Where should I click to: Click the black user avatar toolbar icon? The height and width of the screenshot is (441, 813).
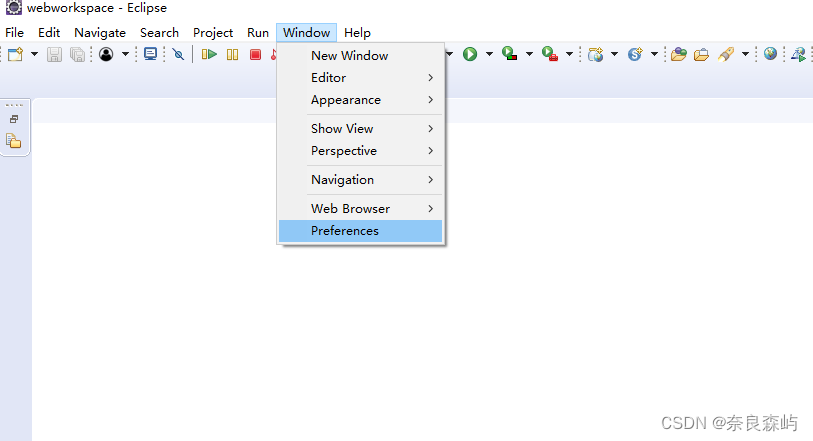(106, 54)
